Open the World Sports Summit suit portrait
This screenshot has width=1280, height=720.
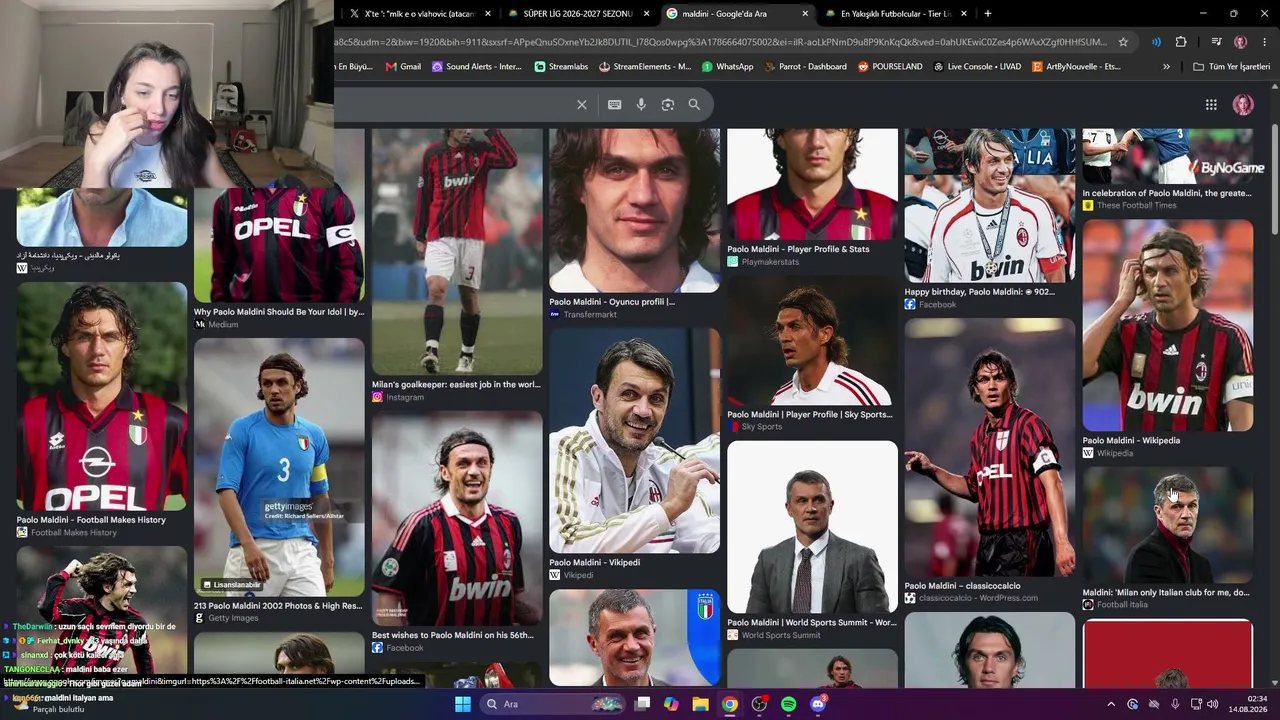point(812,527)
